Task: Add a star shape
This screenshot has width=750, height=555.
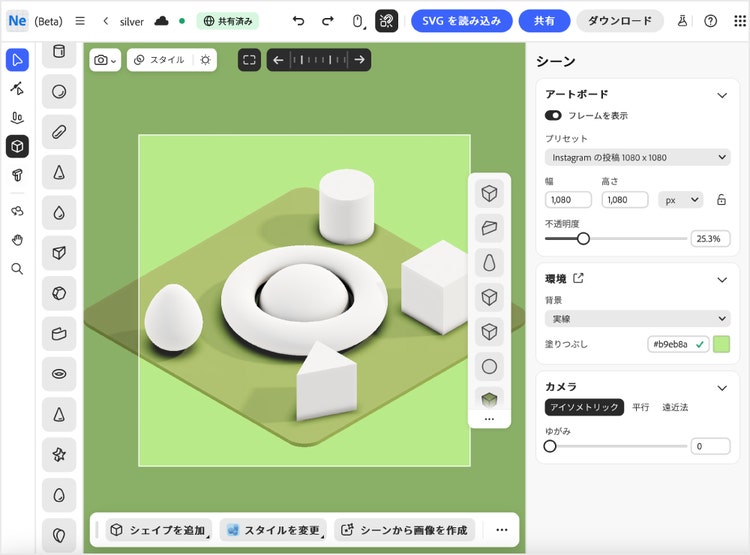Action: point(59,455)
